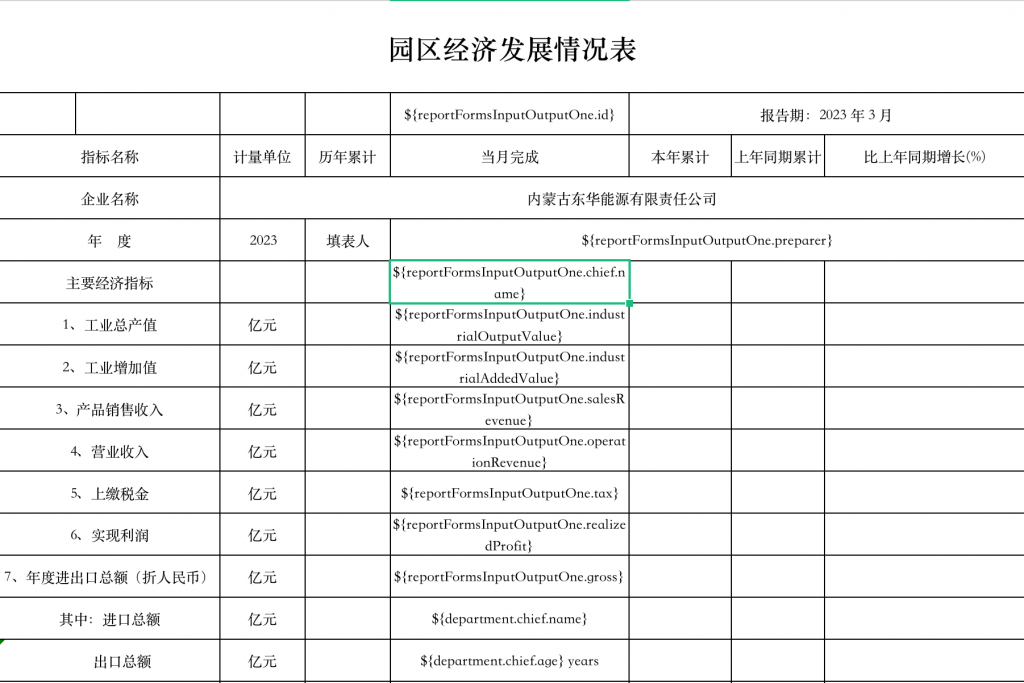Click the ${reportFormsInputOutputOne.id} placeholder cell

(x=510, y=114)
